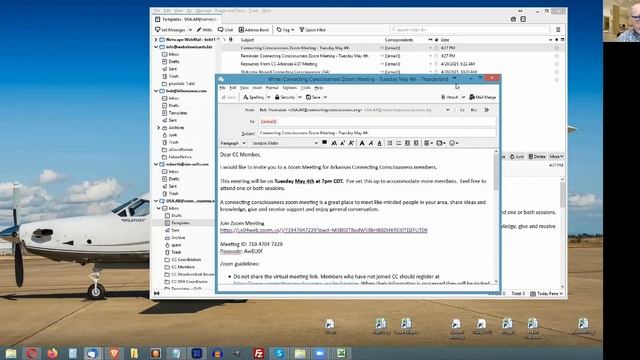Click Save button in compose toolbar
640x360 pixels.
(x=313, y=97)
